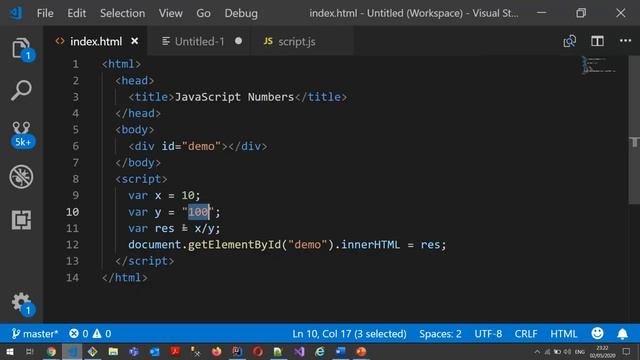Click the opening <script> tag on line 8

point(141,179)
